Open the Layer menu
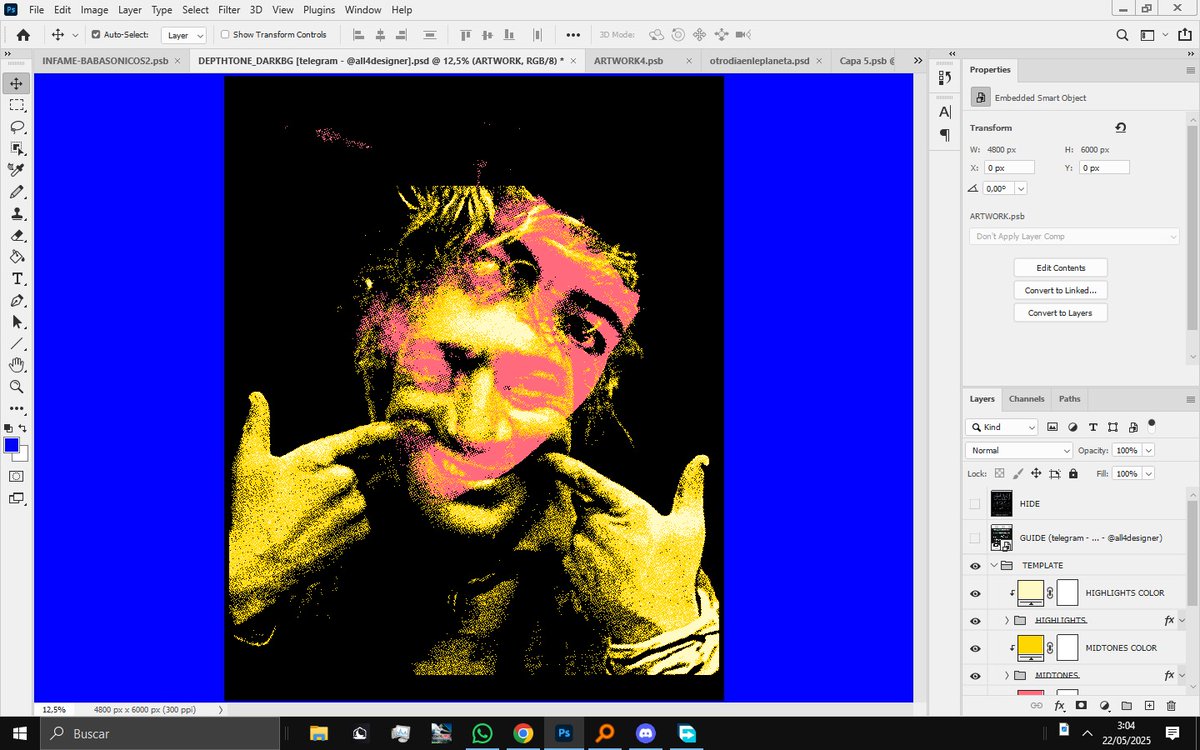Viewport: 1200px width, 750px height. click(130, 10)
